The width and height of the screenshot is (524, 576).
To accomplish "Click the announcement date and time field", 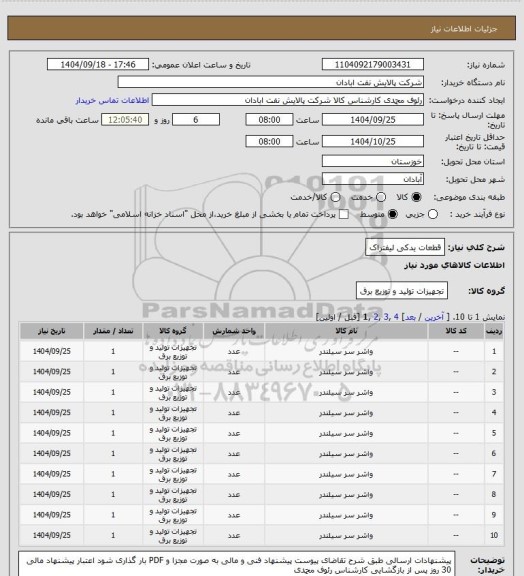I will pos(98,64).
